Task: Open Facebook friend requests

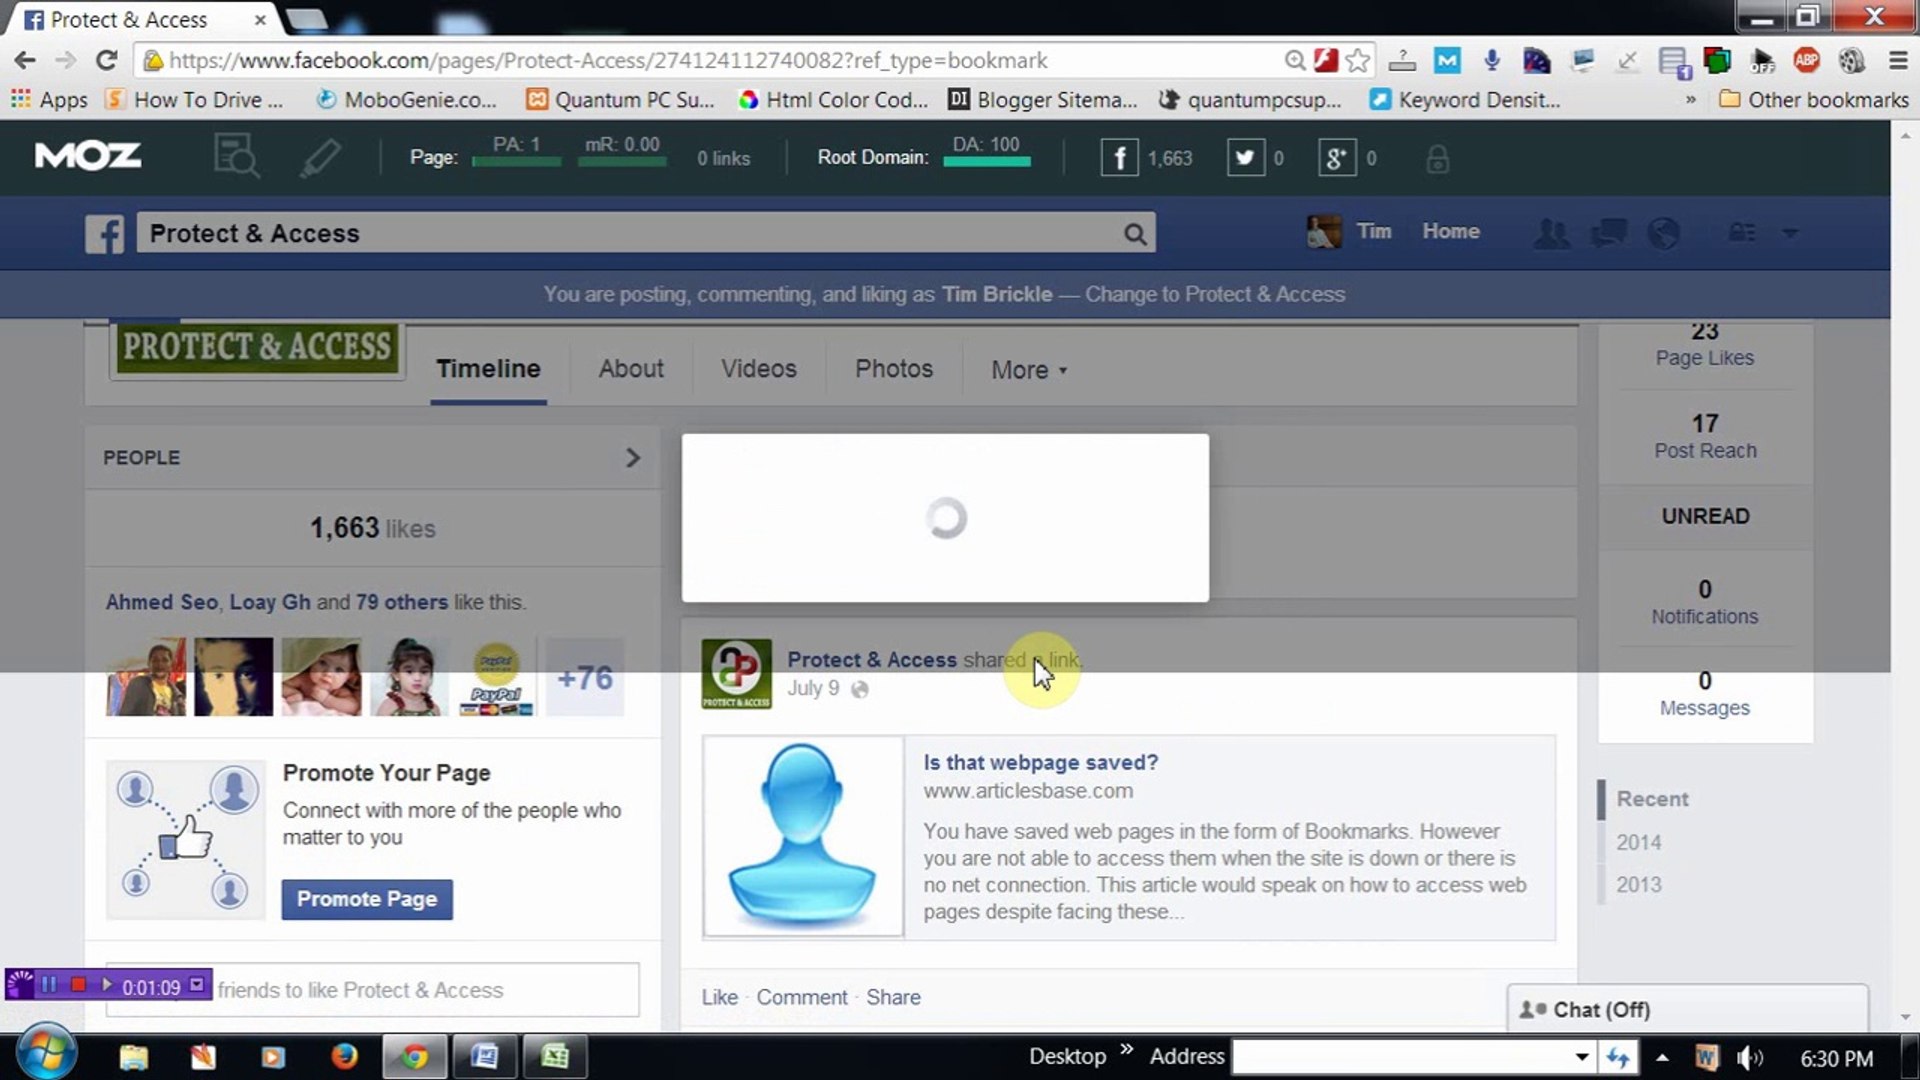Action: pos(1550,232)
